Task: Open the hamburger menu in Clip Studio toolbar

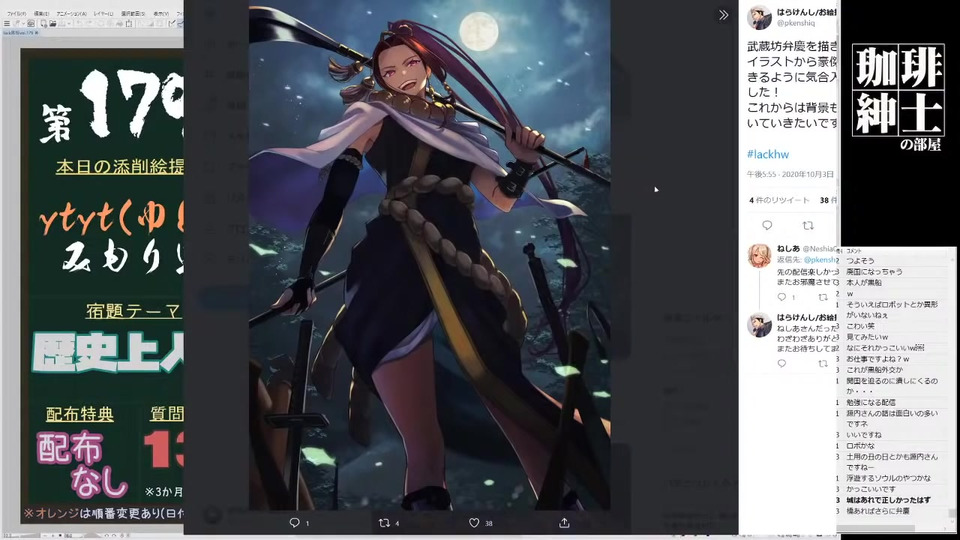Action: point(7,23)
